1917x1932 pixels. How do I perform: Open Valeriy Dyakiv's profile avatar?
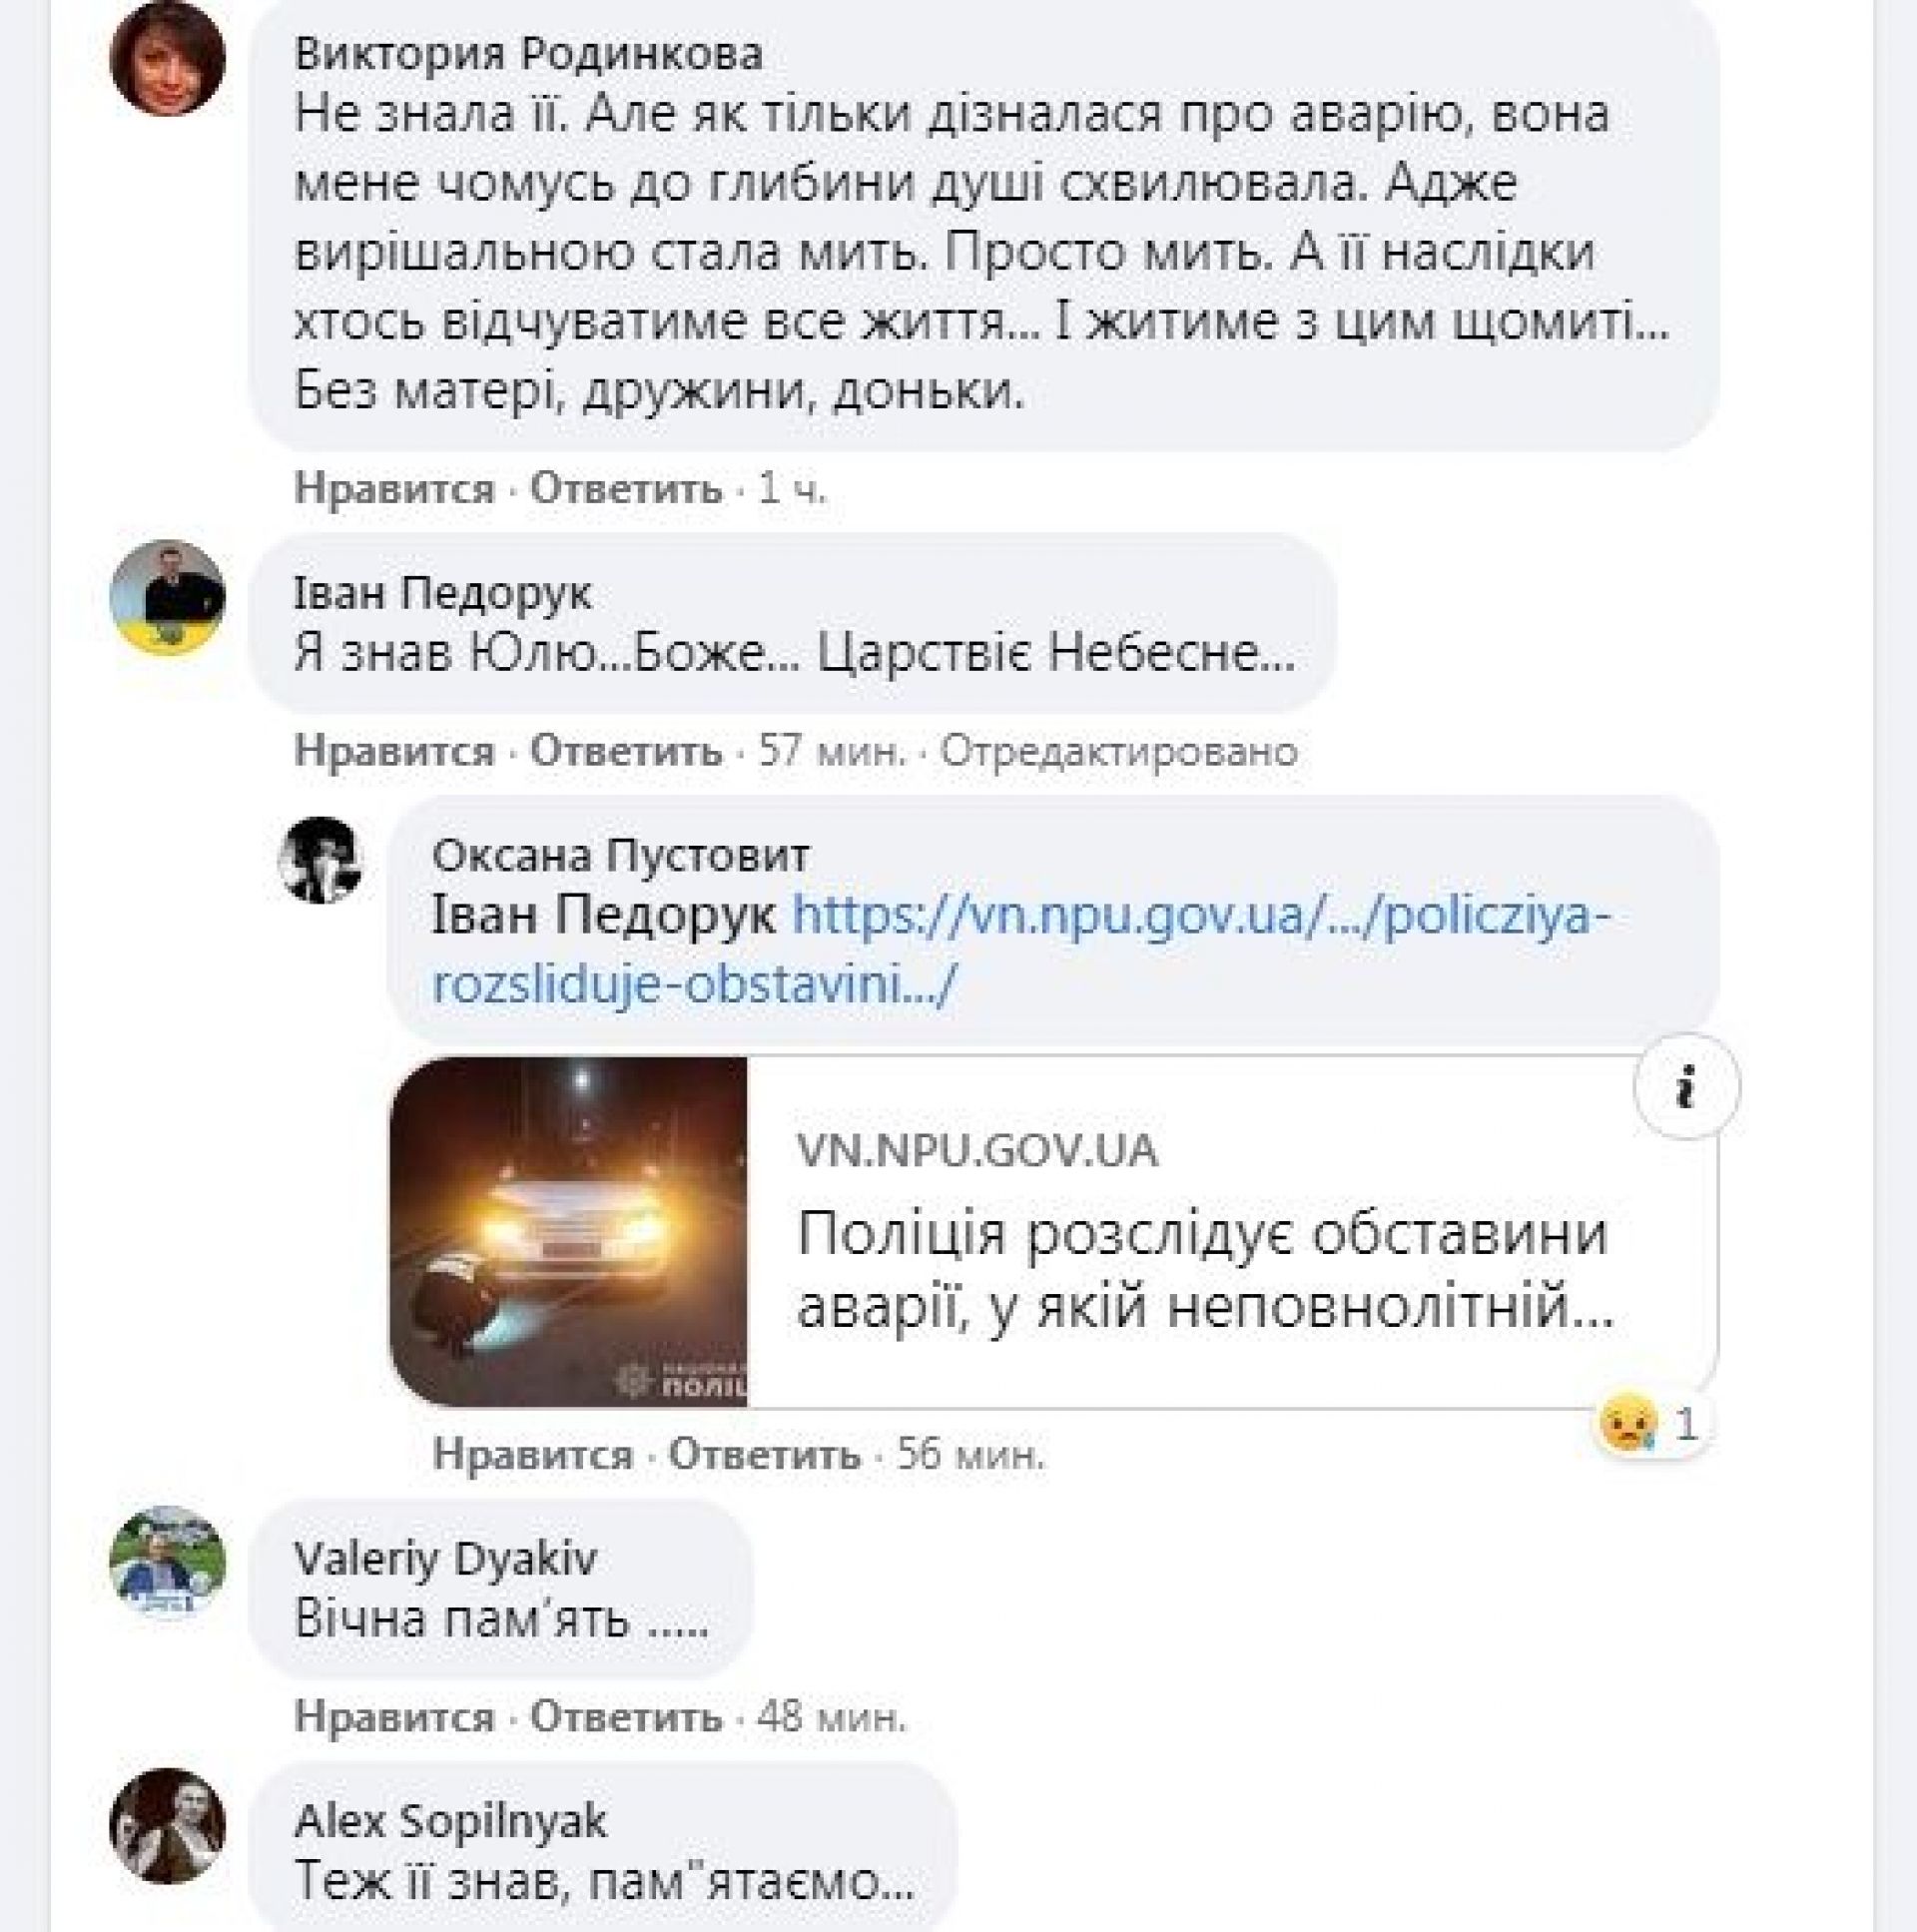pos(167,1562)
